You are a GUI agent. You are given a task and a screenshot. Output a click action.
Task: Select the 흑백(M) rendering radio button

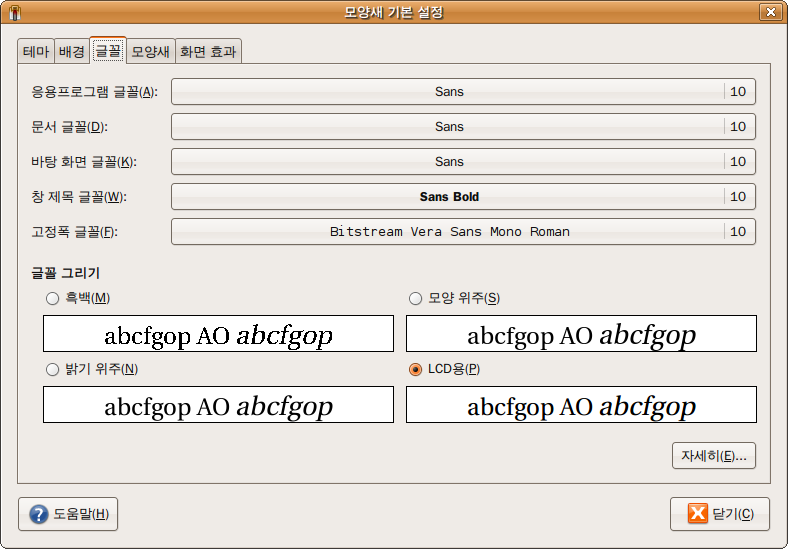click(52, 299)
